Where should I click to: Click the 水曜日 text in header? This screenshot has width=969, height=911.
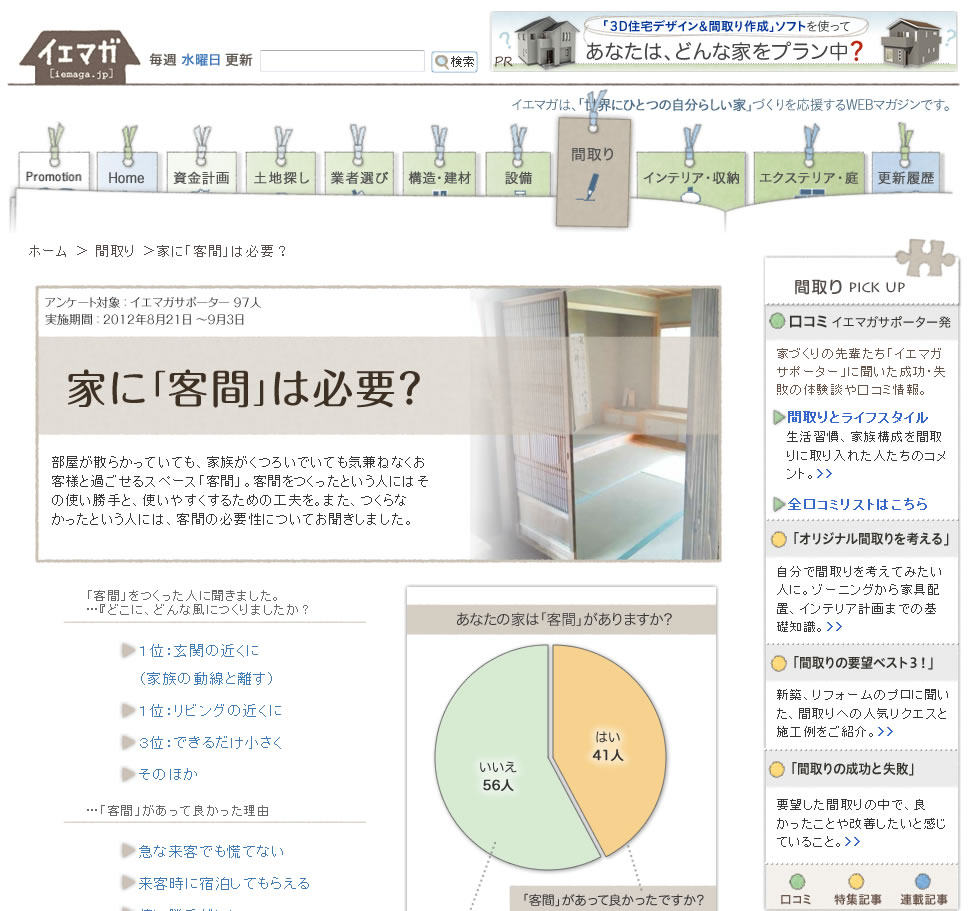(200, 60)
